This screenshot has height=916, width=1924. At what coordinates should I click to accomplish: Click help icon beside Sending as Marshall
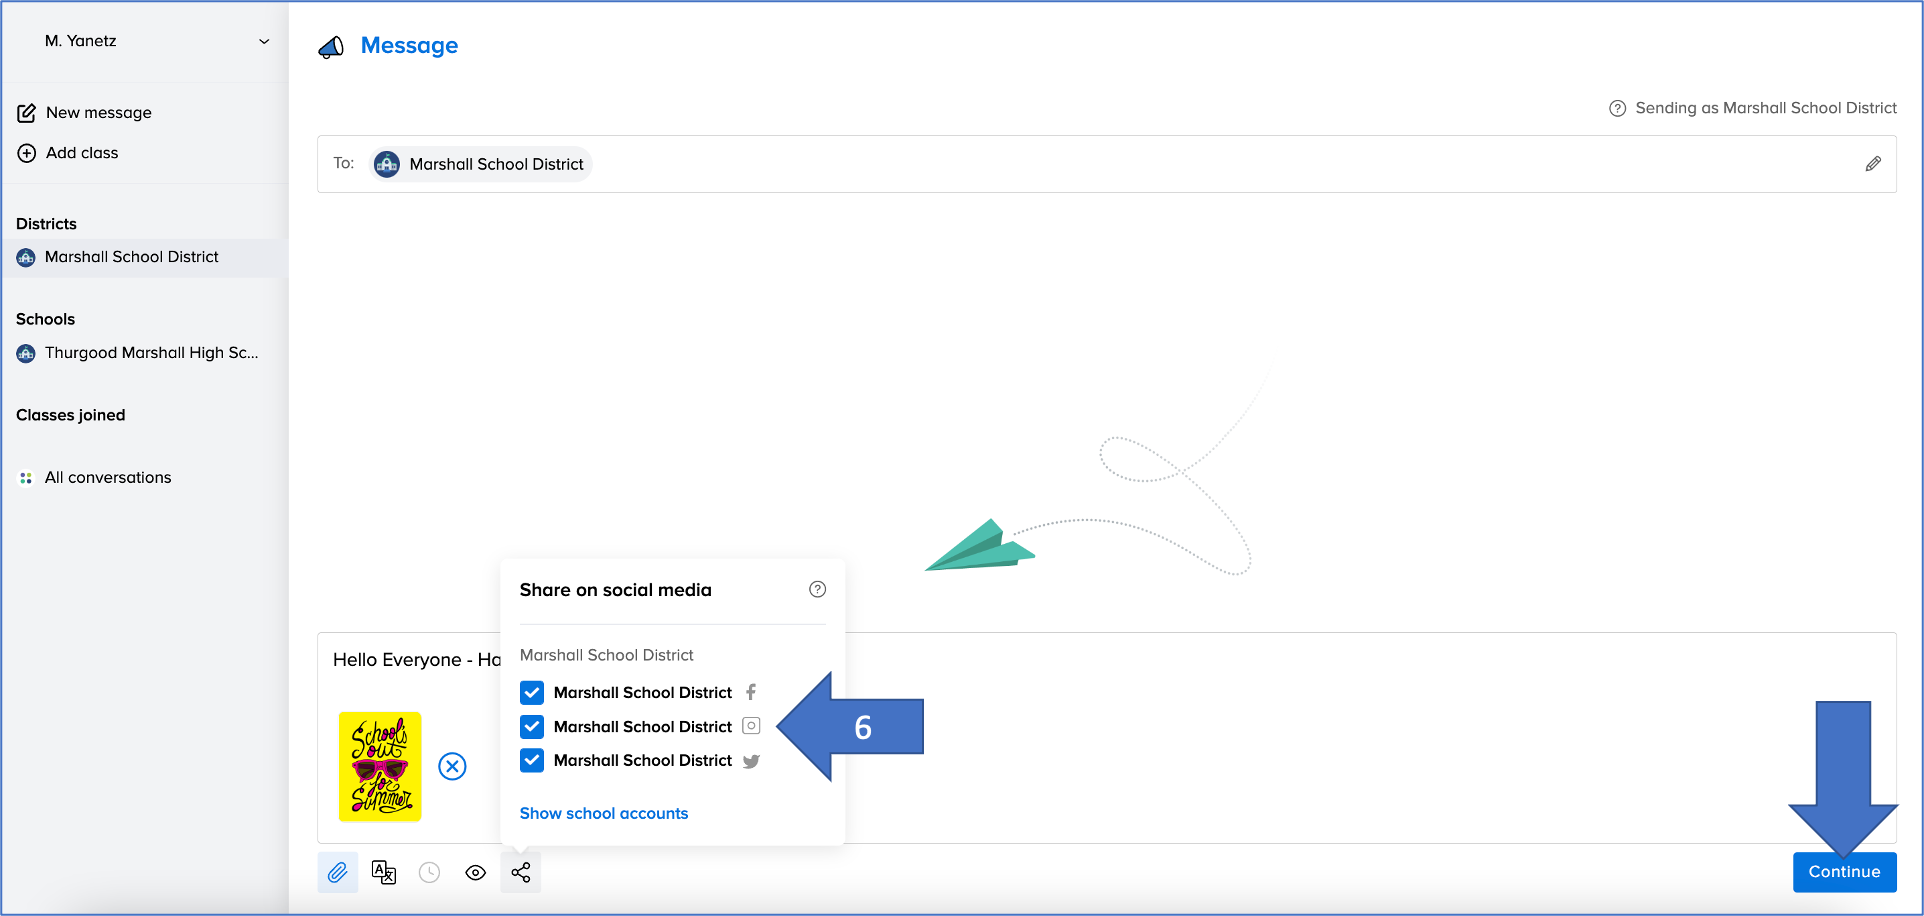click(1616, 108)
